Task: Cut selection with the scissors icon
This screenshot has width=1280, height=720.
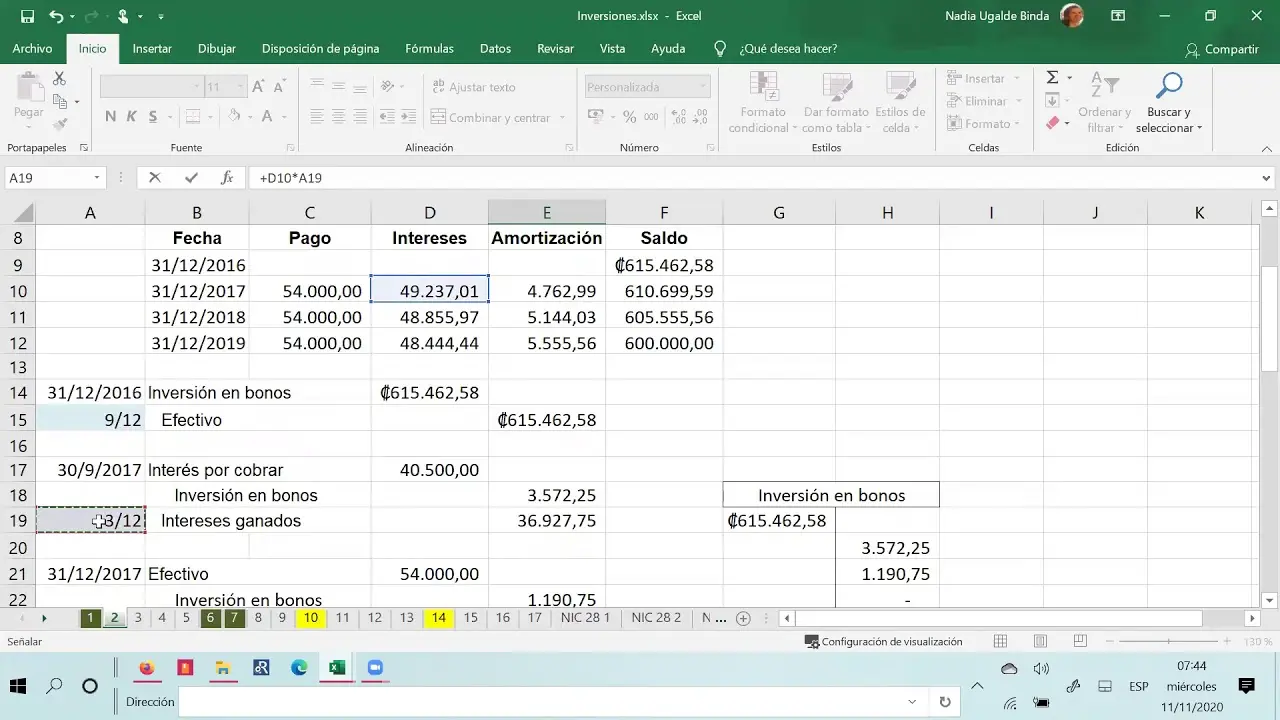Action: (x=59, y=78)
